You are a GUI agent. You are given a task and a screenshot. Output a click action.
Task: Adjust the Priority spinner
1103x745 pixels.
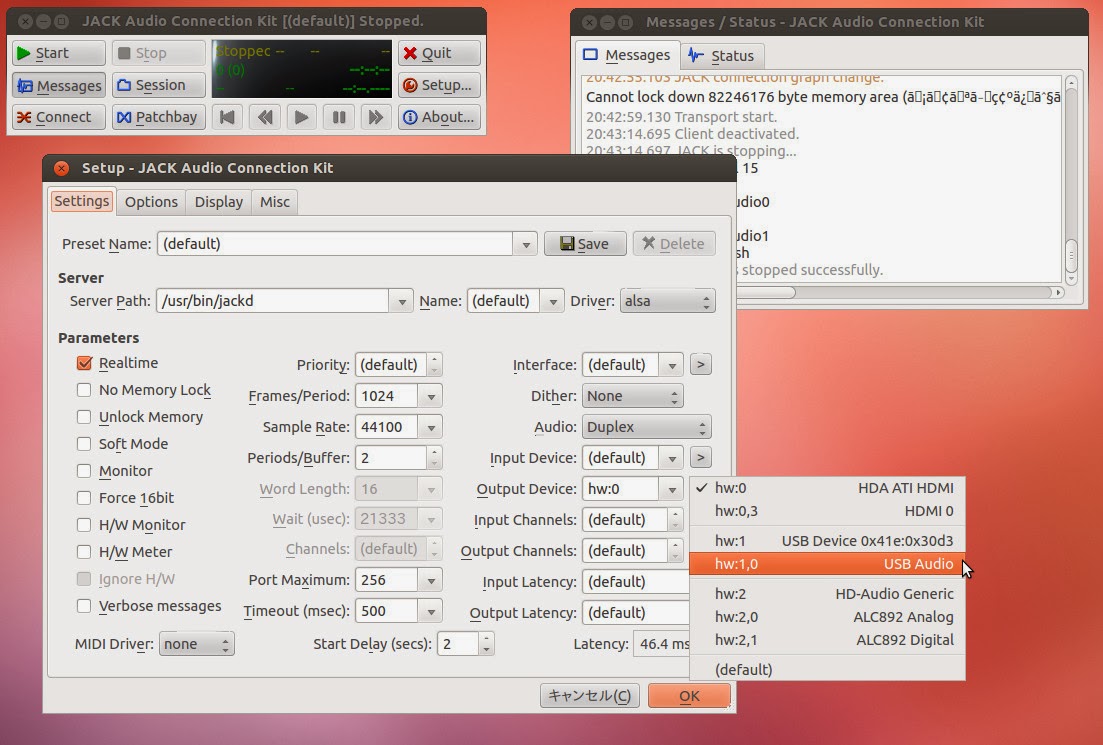pyautogui.click(x=434, y=364)
